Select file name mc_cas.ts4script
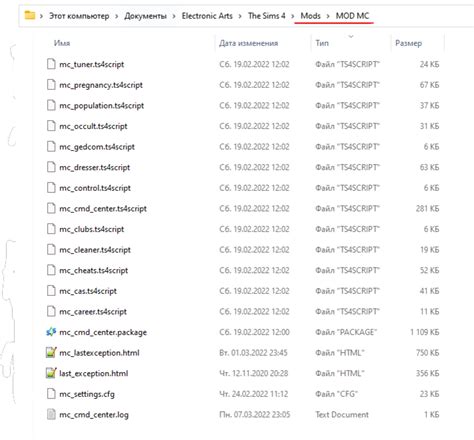Screen dimensions: 474x440 (88, 291)
